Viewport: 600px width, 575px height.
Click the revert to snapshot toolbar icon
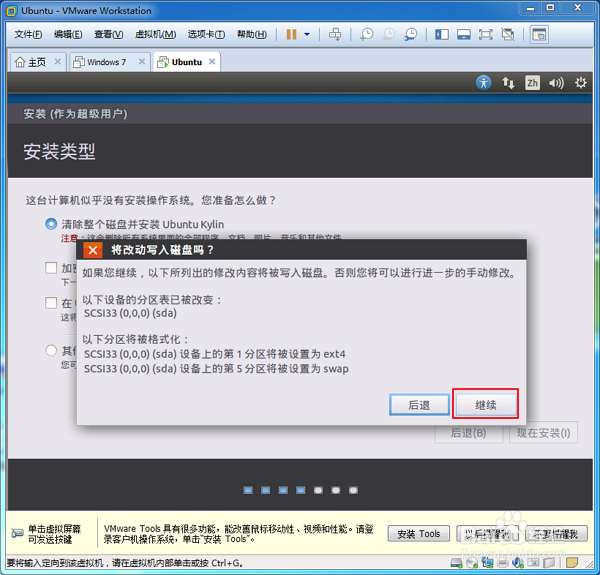tap(389, 34)
